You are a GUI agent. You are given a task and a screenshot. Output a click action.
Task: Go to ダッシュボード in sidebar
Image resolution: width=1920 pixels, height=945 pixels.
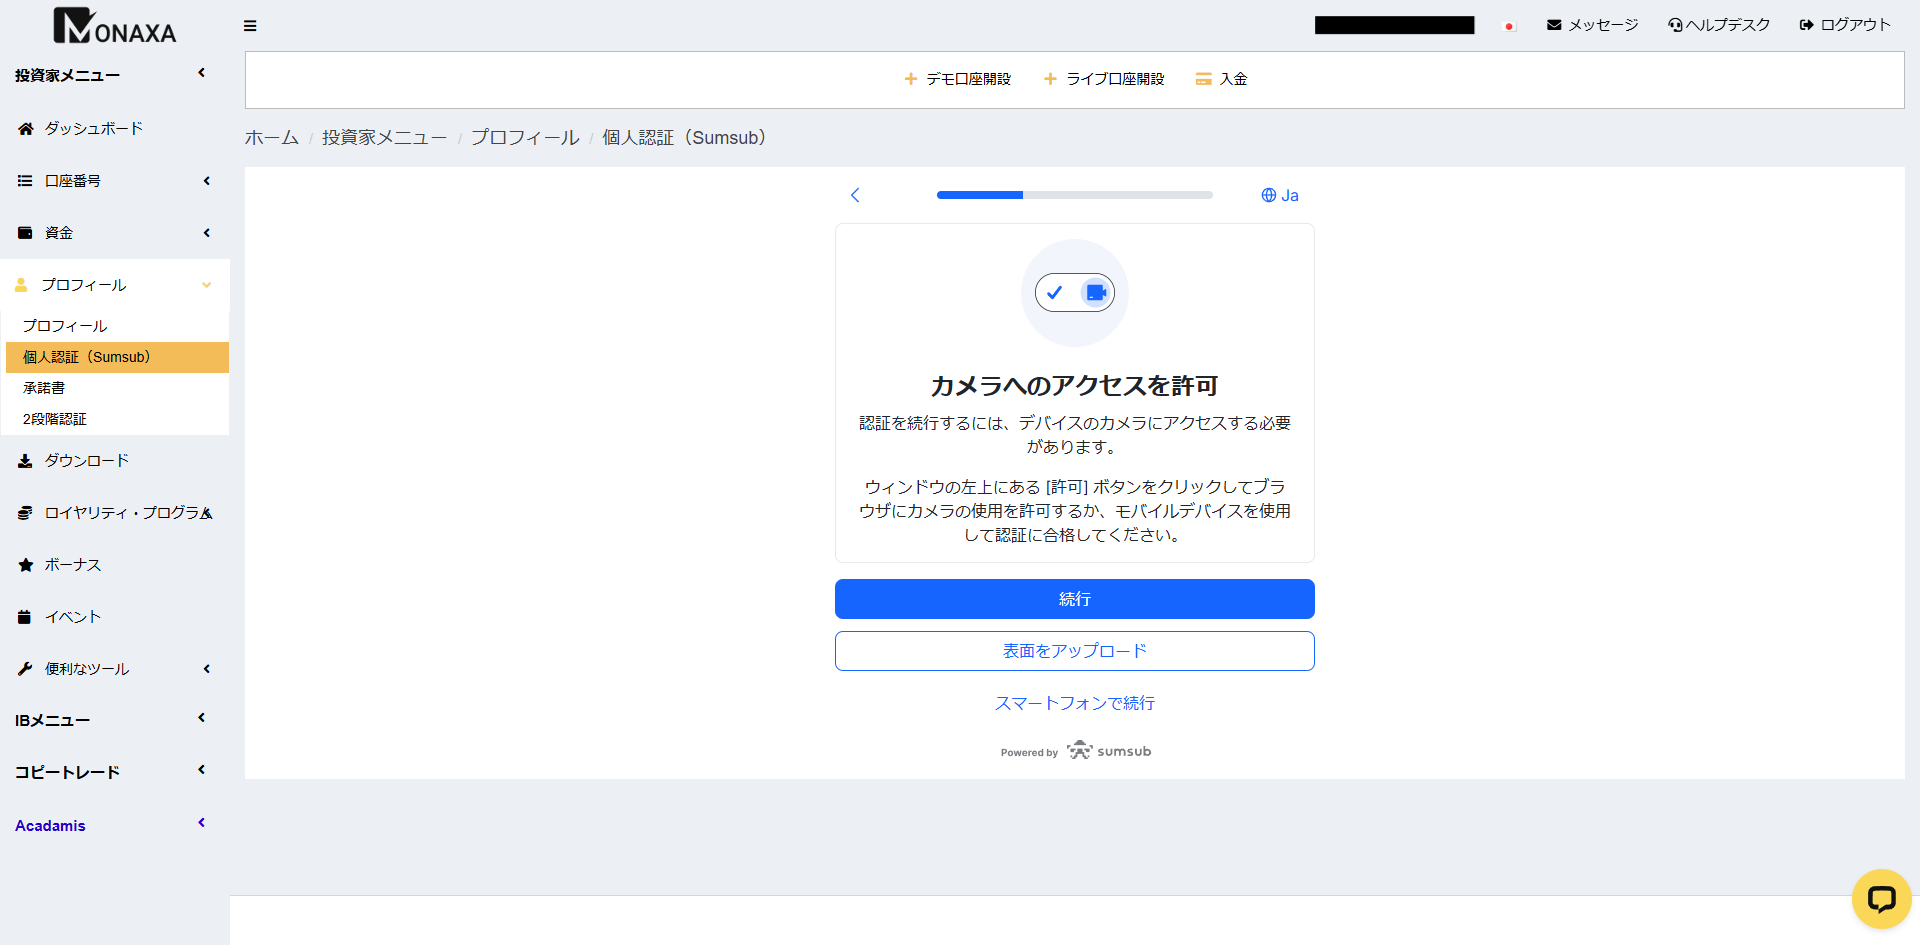click(93, 129)
